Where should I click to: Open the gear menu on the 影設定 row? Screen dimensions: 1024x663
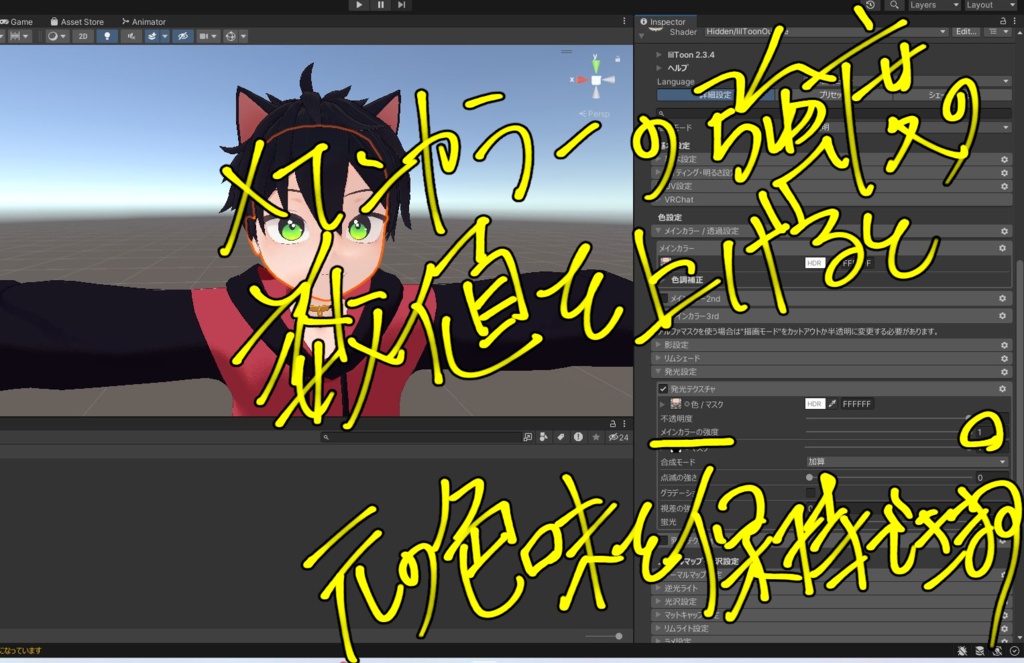tap(1004, 345)
